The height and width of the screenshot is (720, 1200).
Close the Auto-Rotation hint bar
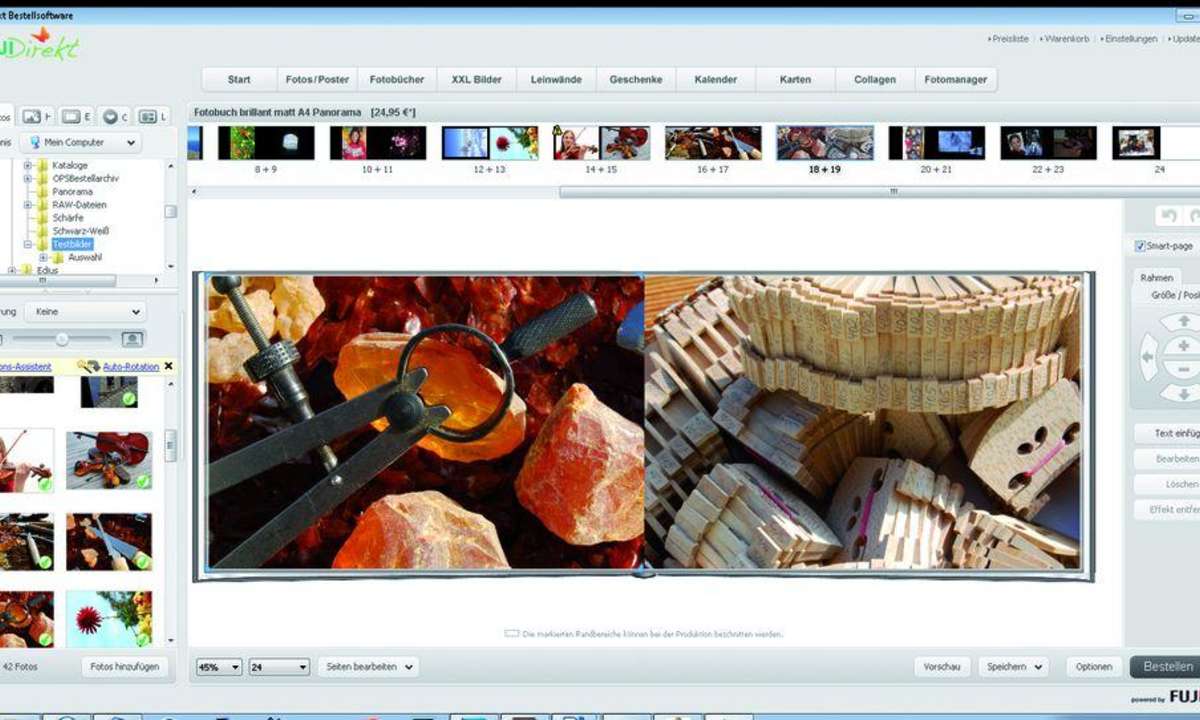click(x=168, y=366)
